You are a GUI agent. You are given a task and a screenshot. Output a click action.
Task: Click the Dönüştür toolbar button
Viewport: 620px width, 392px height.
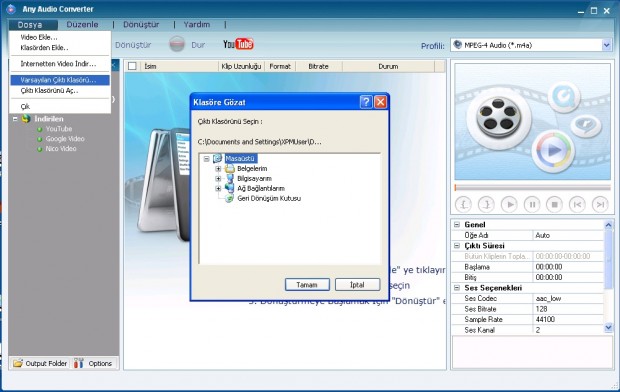tap(133, 45)
